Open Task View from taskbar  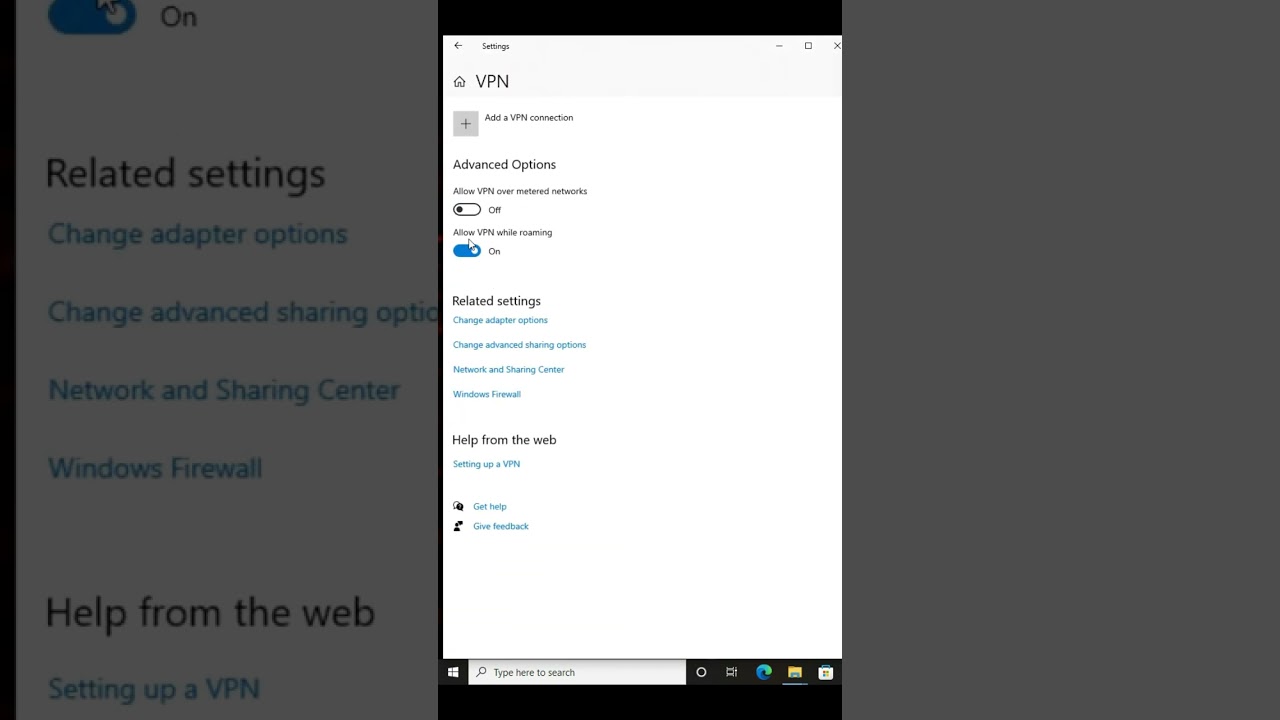pos(732,672)
